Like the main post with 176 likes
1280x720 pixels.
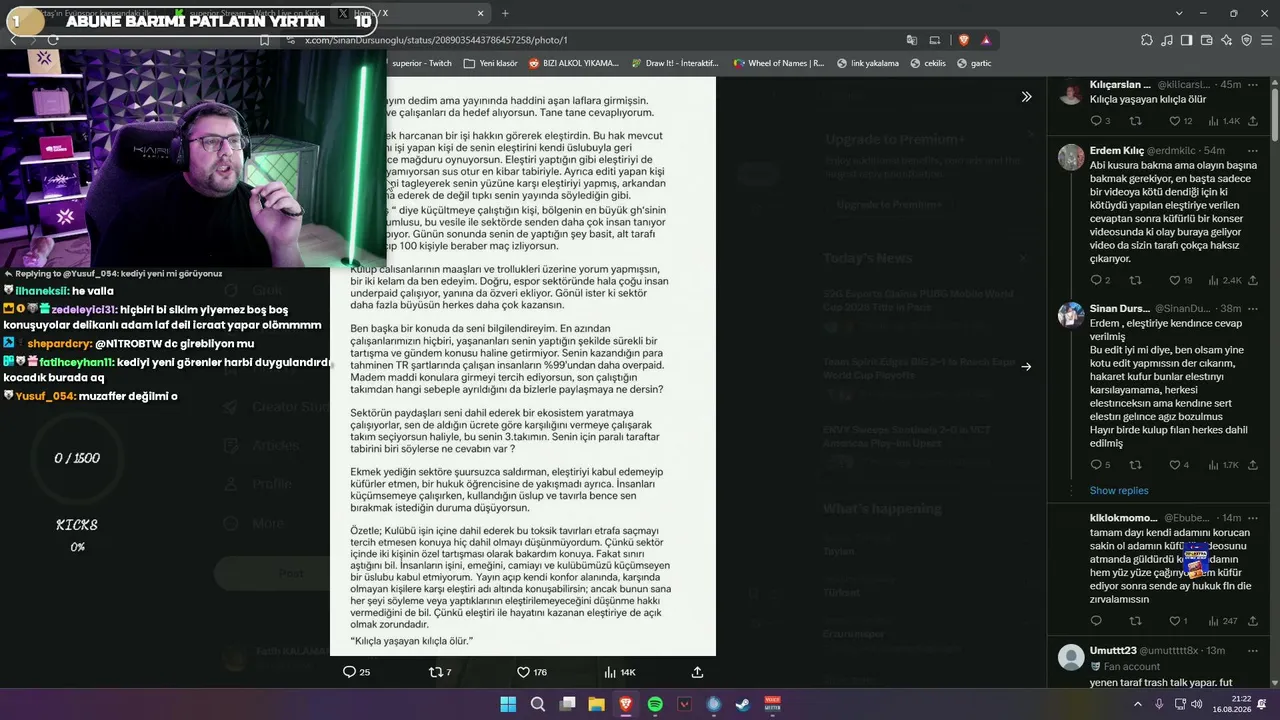(531, 672)
